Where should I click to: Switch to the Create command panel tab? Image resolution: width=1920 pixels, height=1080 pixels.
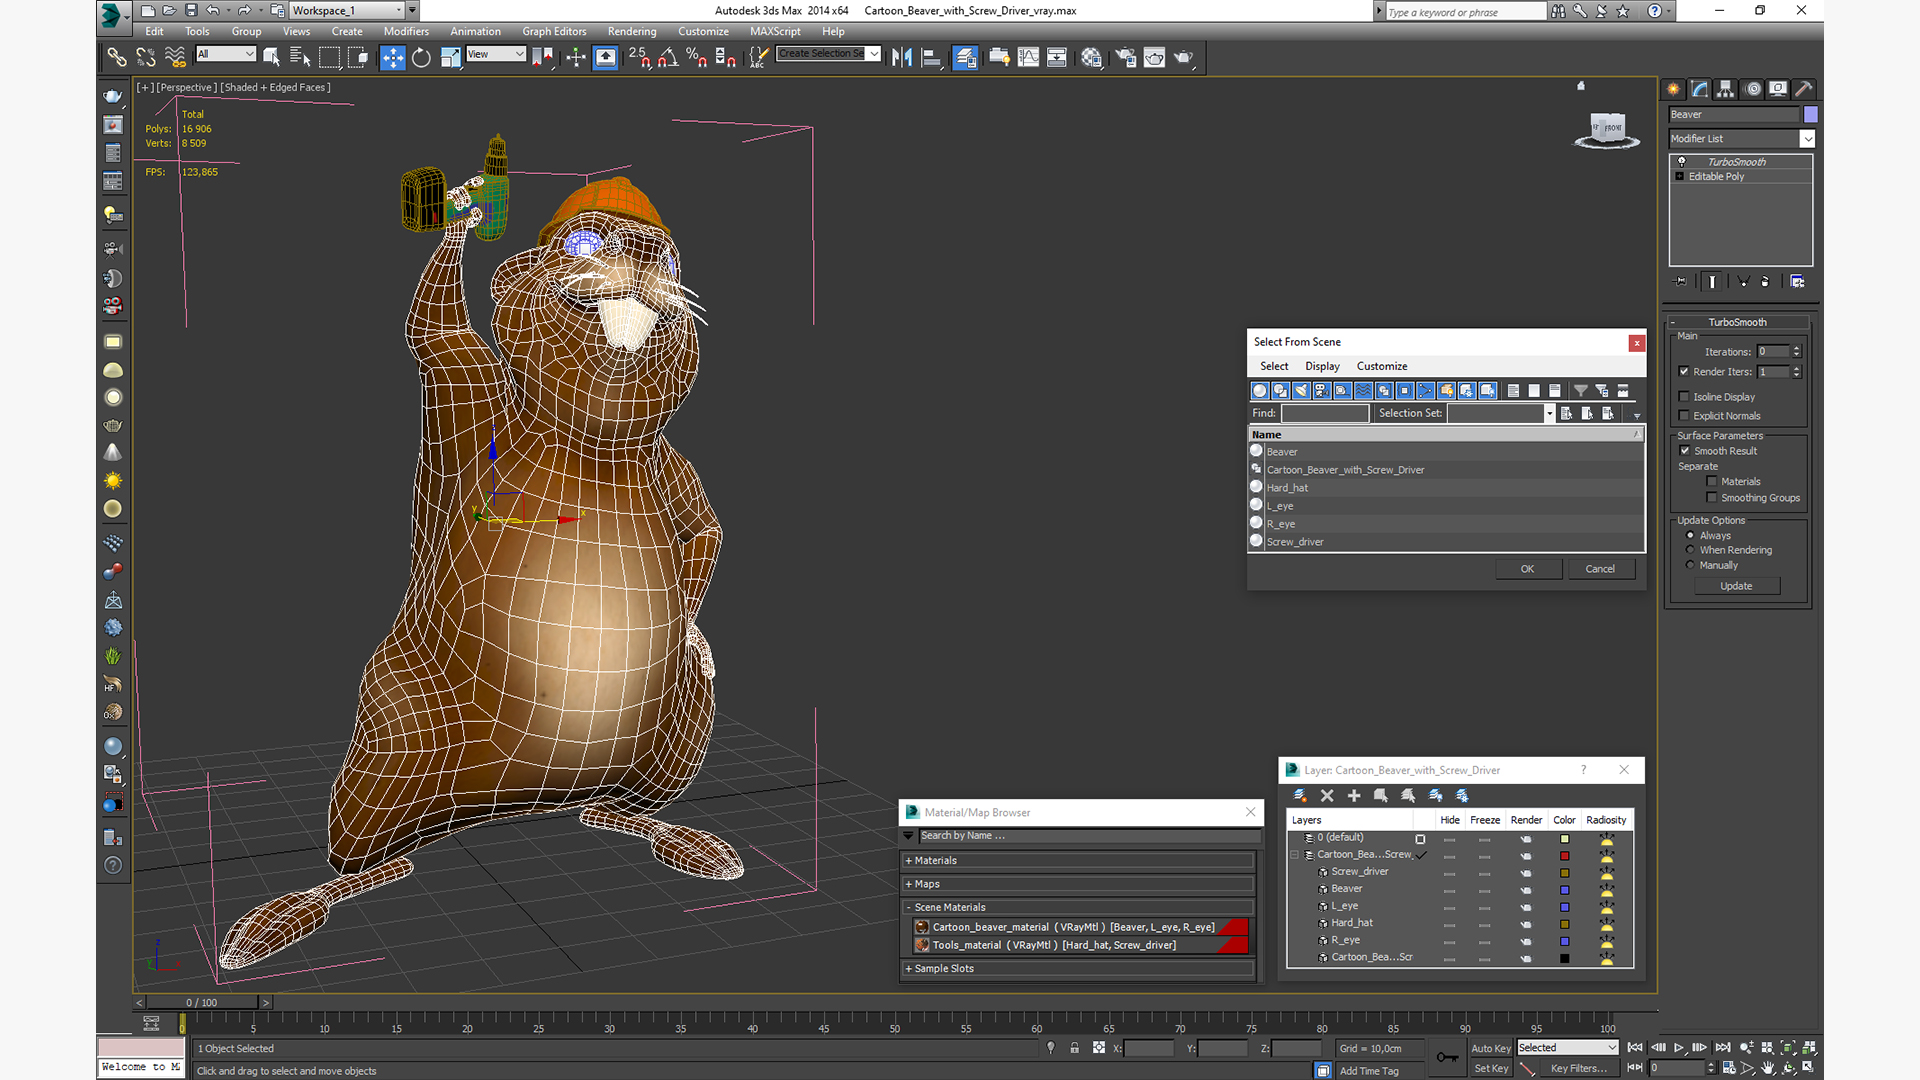pyautogui.click(x=1673, y=89)
